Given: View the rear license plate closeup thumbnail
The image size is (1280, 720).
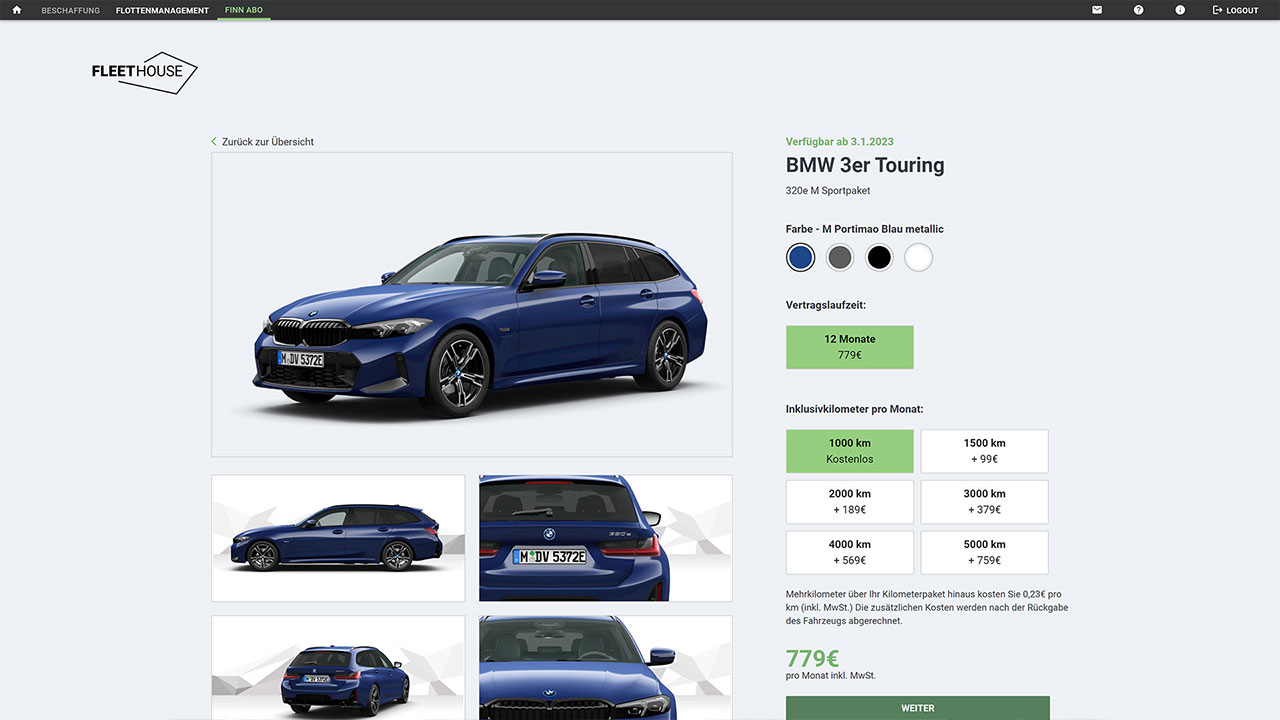Looking at the screenshot, I should (605, 538).
